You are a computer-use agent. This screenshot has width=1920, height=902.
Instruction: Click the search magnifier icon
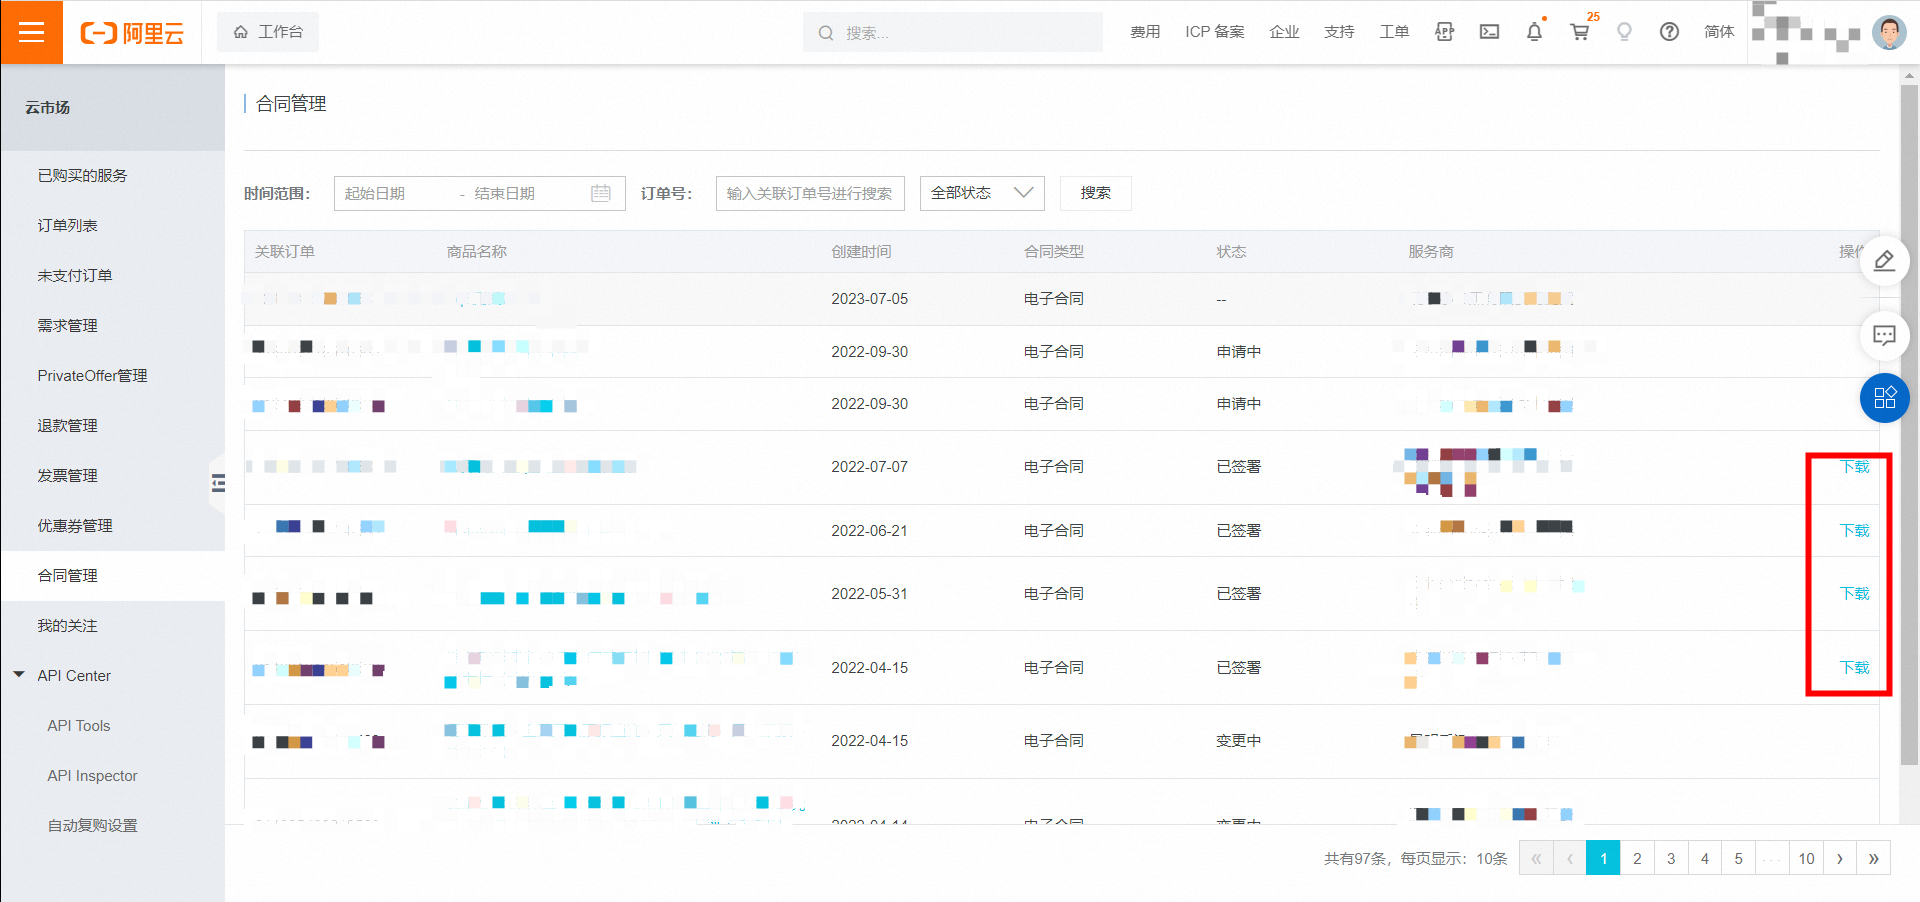coord(826,33)
